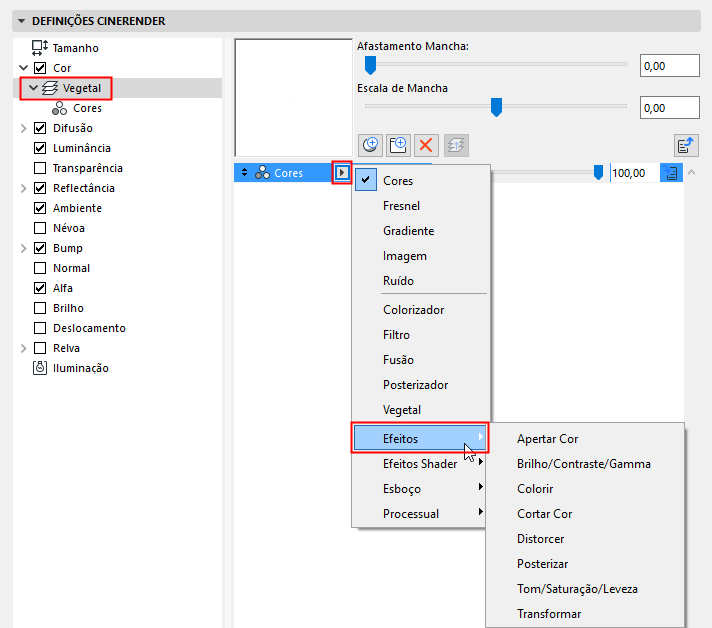Screen dimensions: 712x628
Task: Select Brilho/Contraste/Gamma effect
Action: (585, 464)
